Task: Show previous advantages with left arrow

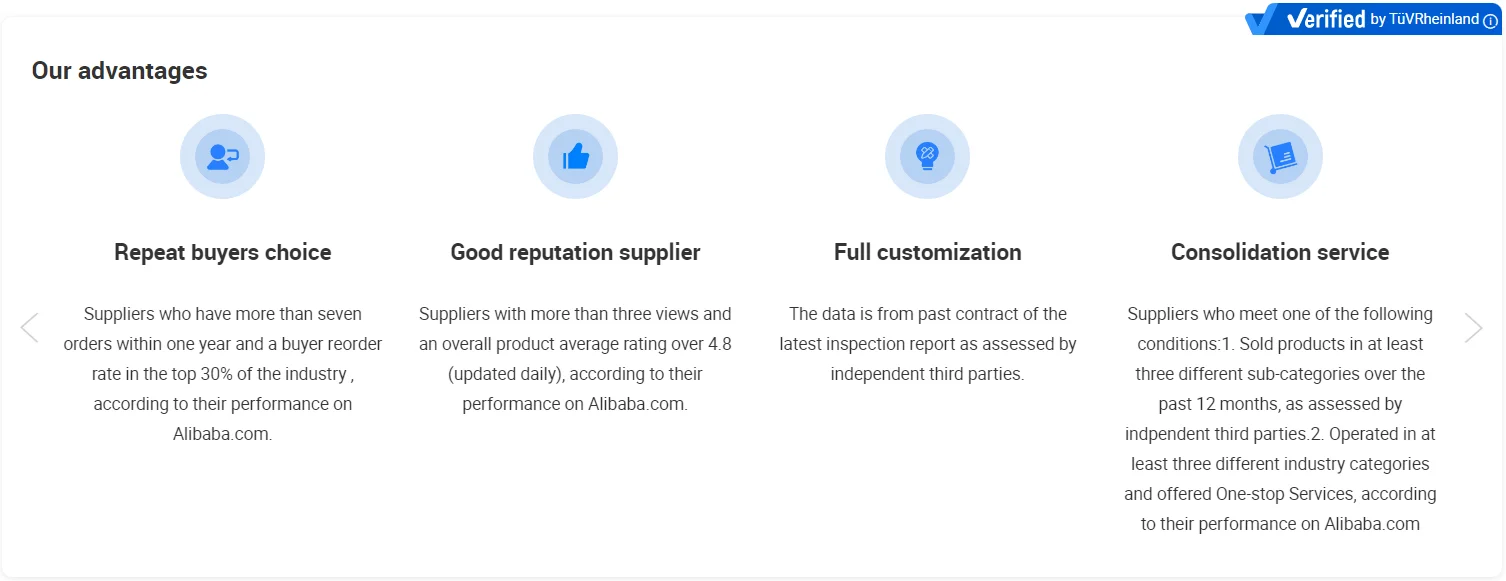Action: 30,327
